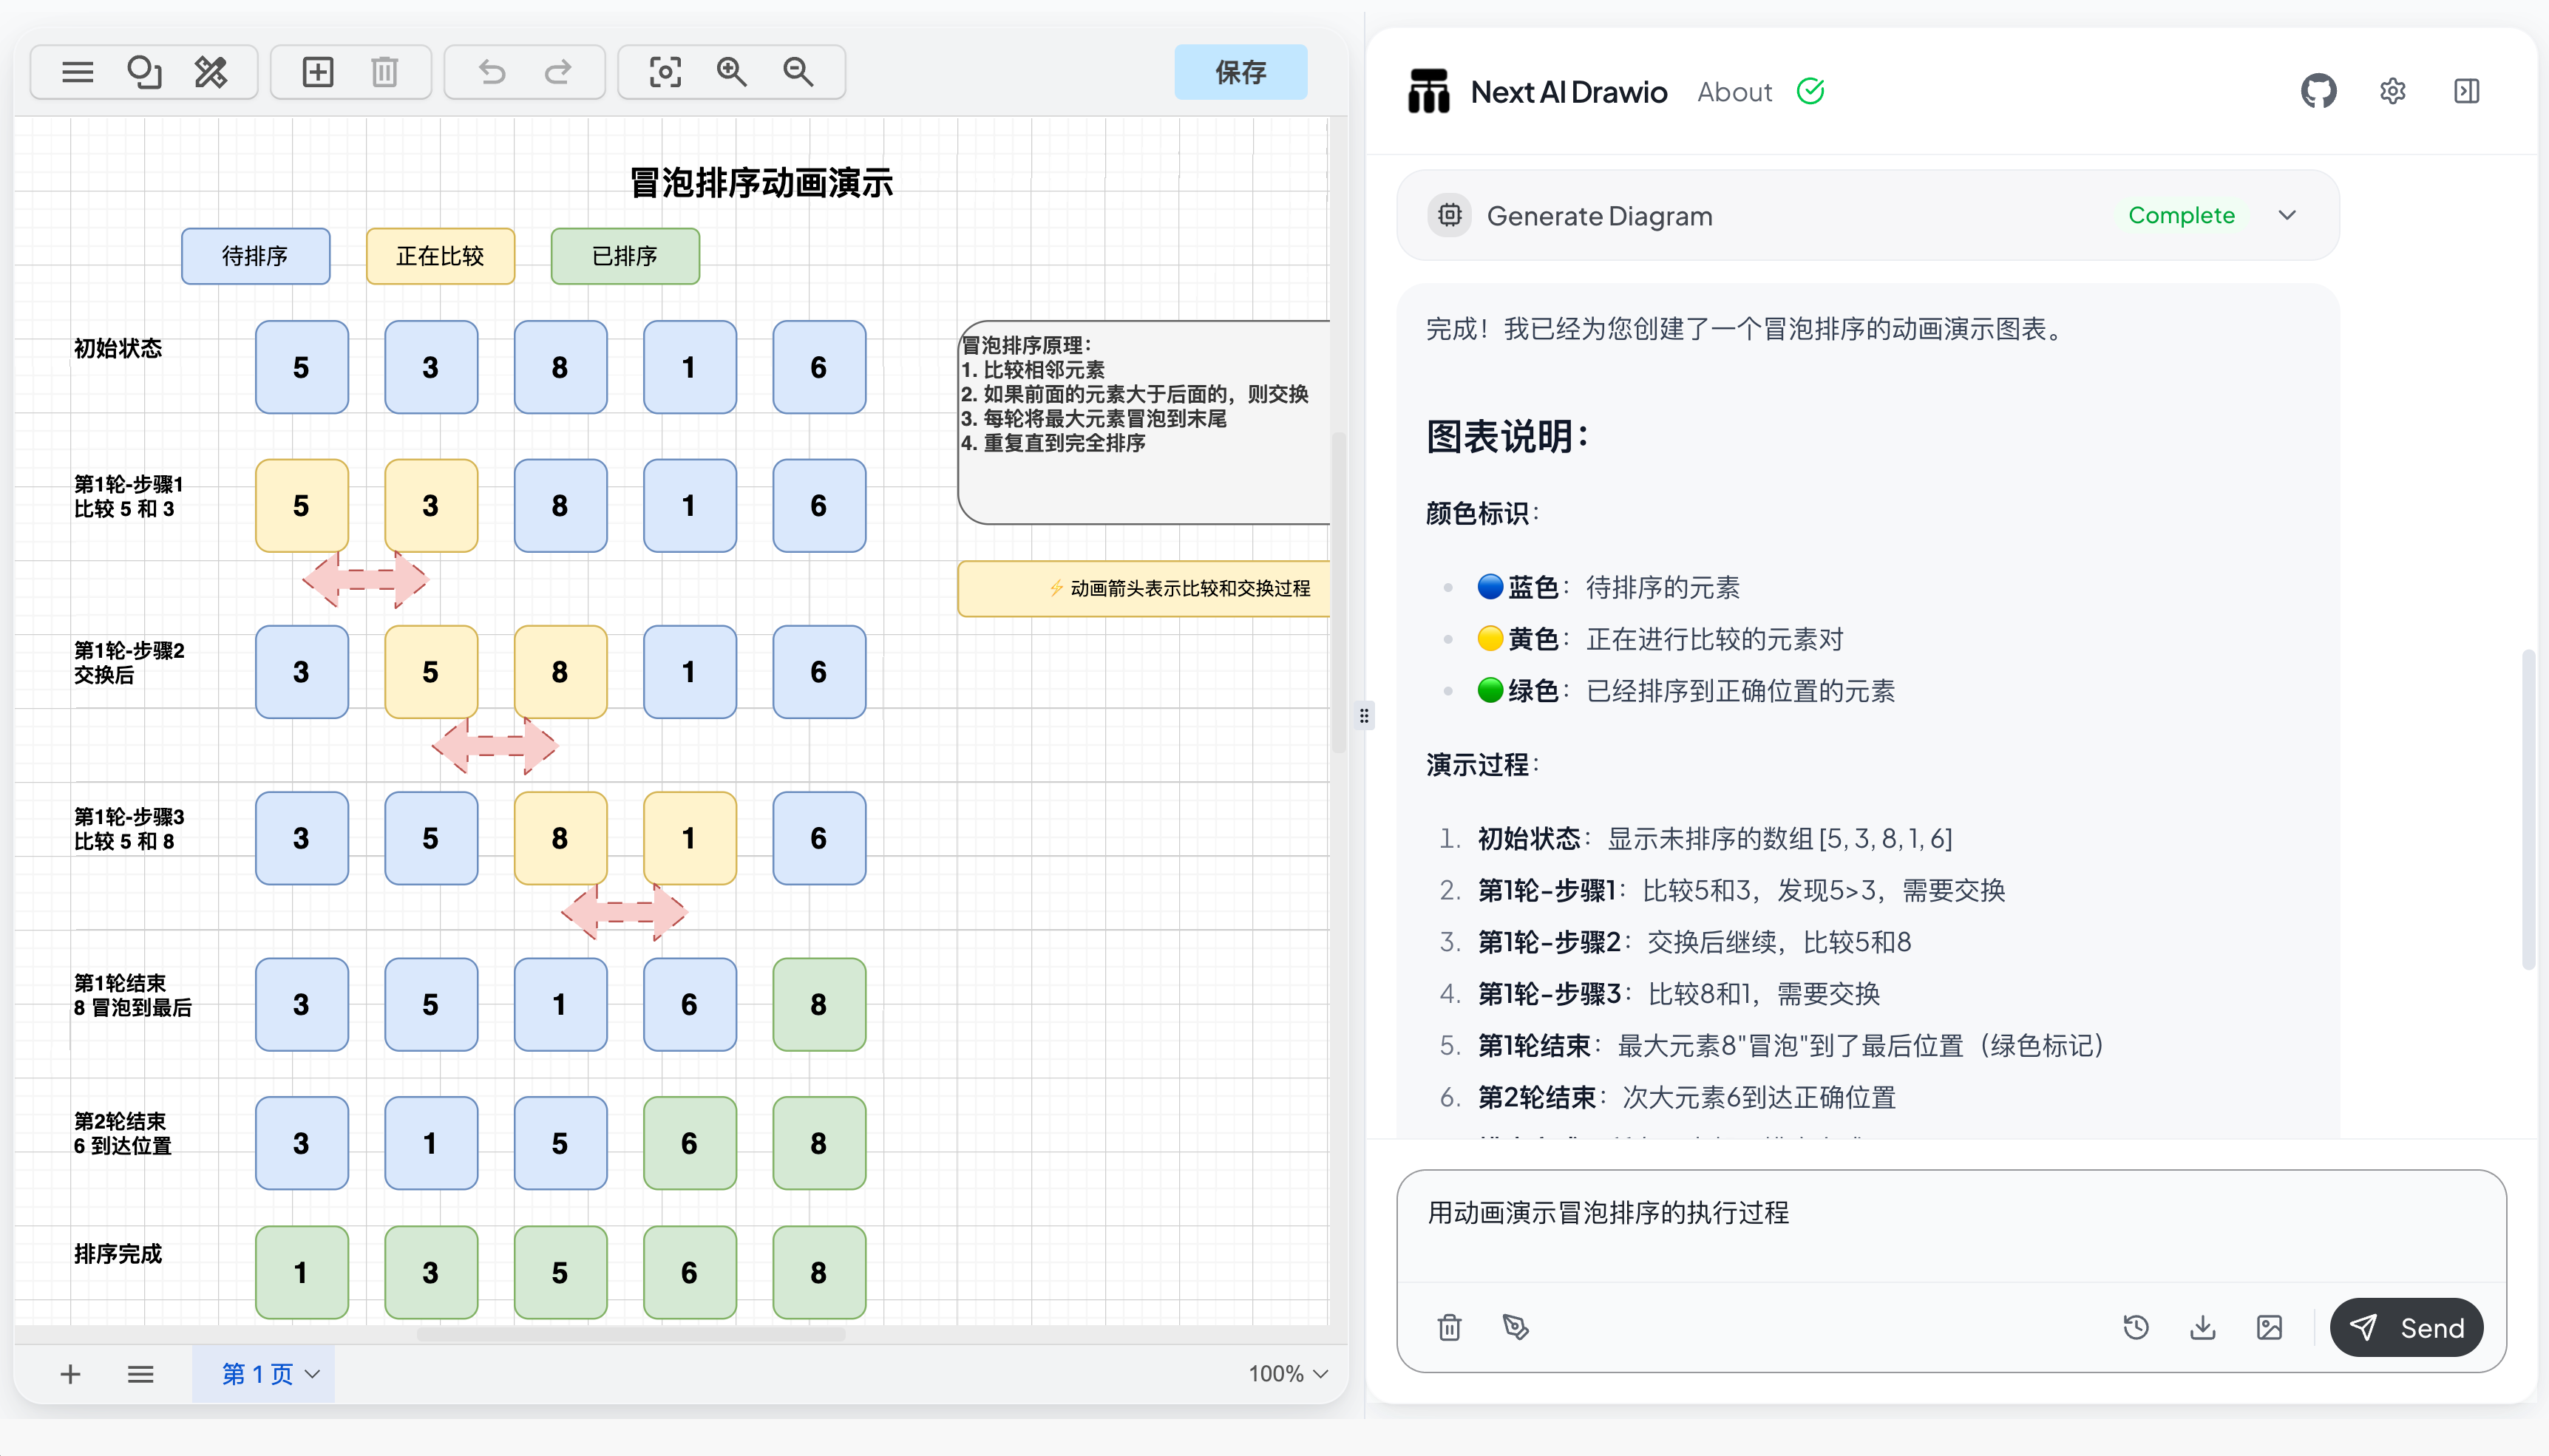
Task: Zoom out of the canvas
Action: tap(798, 72)
